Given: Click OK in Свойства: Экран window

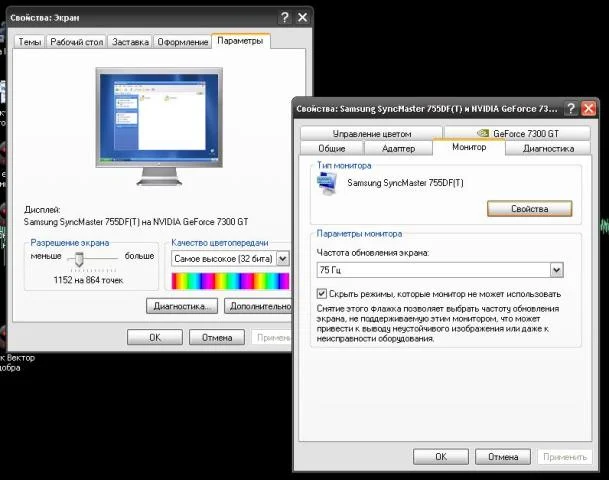Looking at the screenshot, I should pyautogui.click(x=155, y=337).
